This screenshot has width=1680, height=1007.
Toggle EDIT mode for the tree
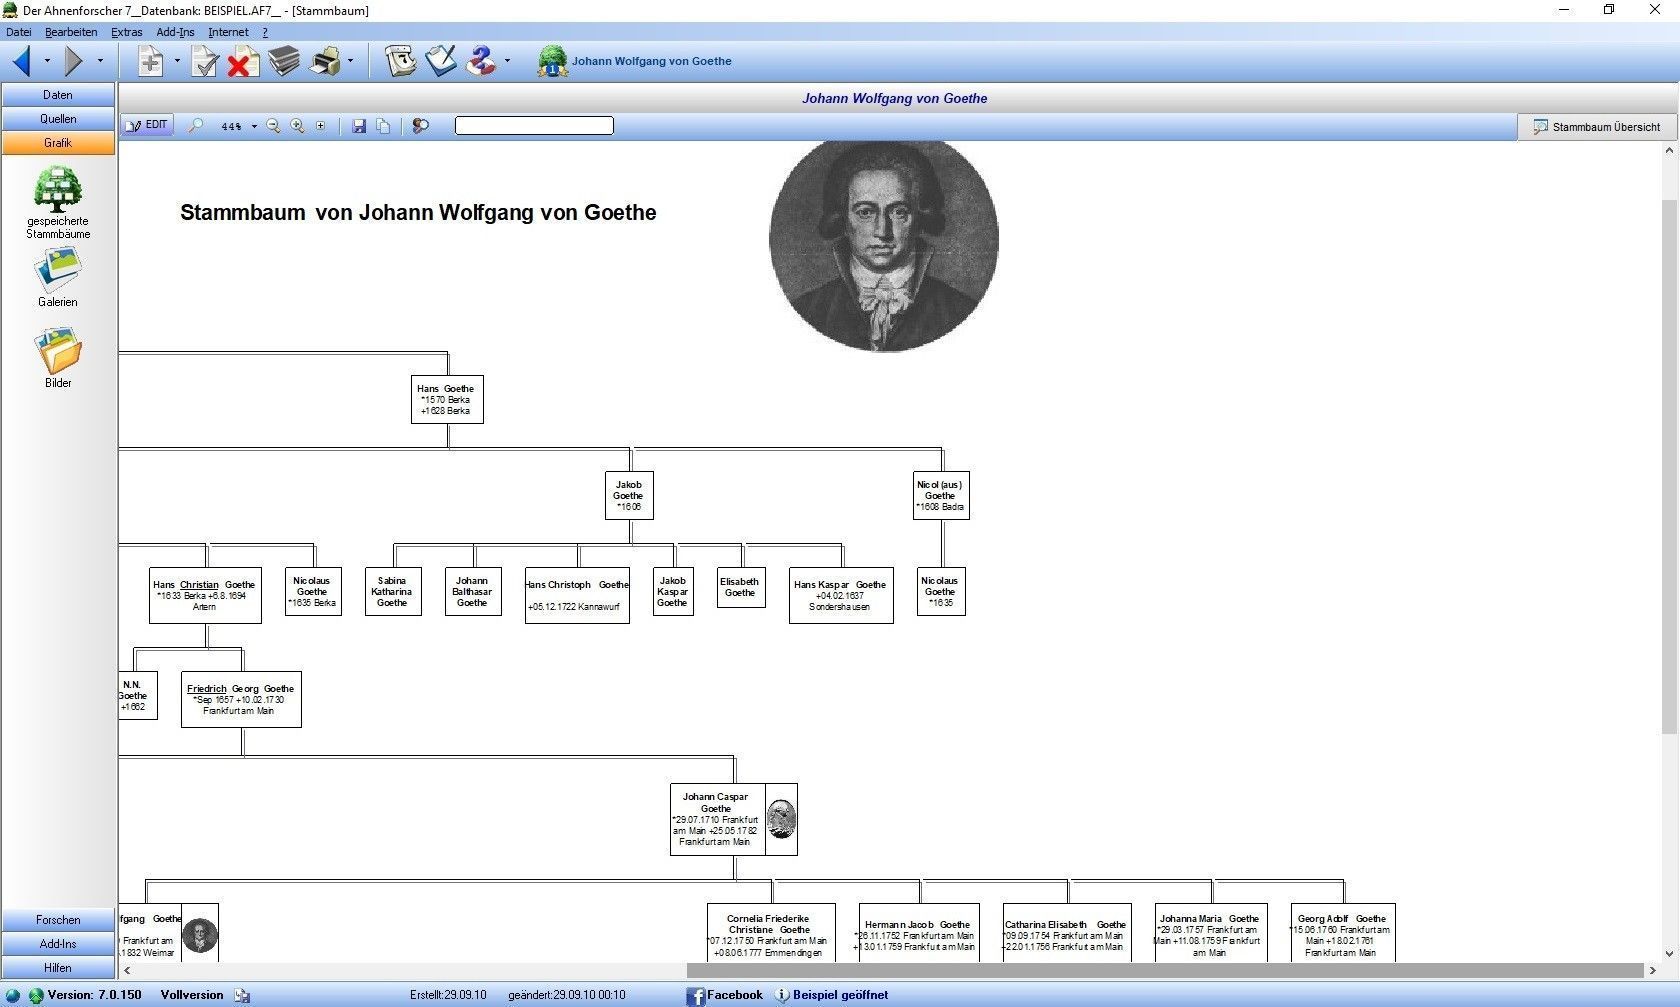[147, 126]
